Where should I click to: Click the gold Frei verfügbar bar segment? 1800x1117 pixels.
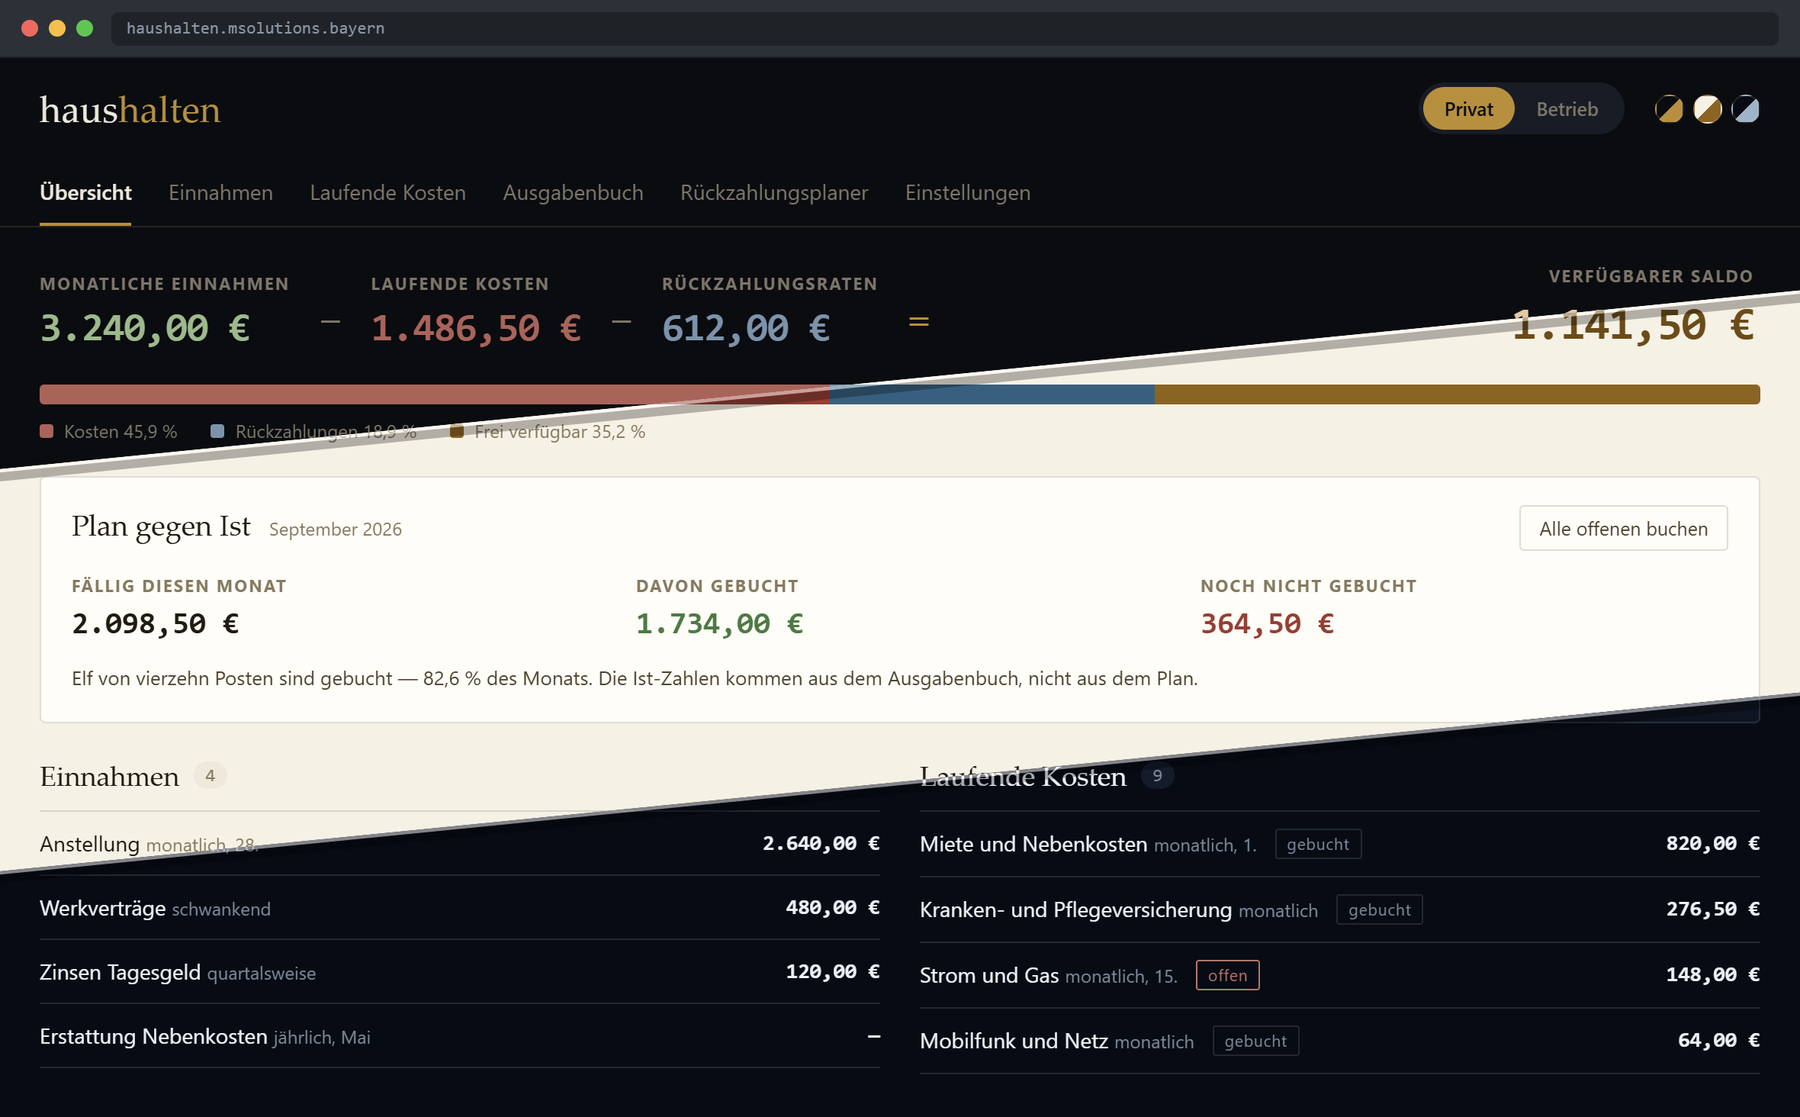tap(1457, 394)
